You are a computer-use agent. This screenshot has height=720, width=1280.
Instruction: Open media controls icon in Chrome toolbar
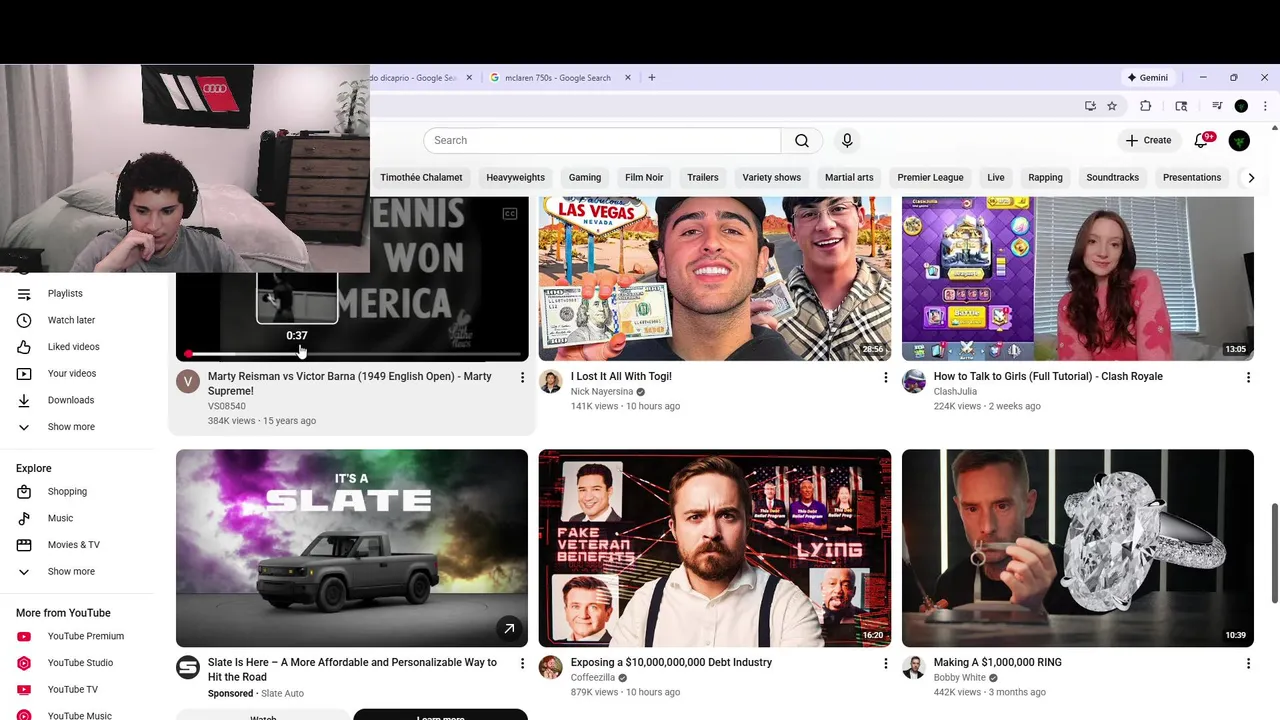[1217, 106]
